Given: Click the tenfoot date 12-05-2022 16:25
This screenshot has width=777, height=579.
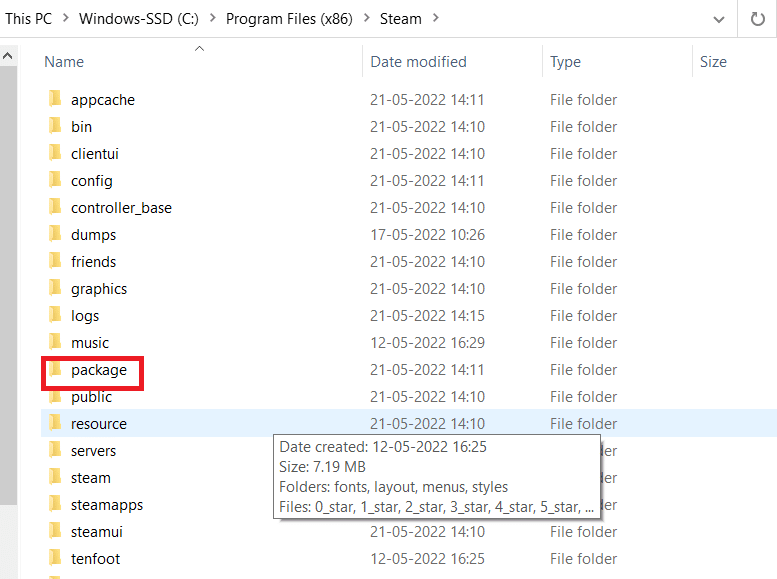Looking at the screenshot, I should click(x=427, y=559).
